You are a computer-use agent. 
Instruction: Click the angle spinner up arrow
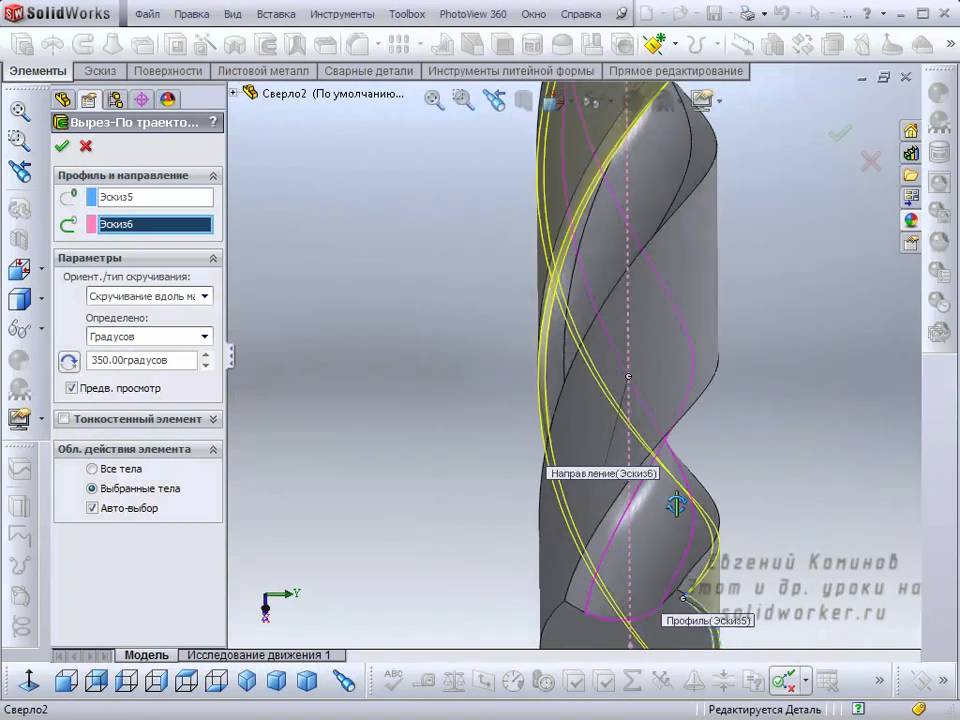click(206, 355)
